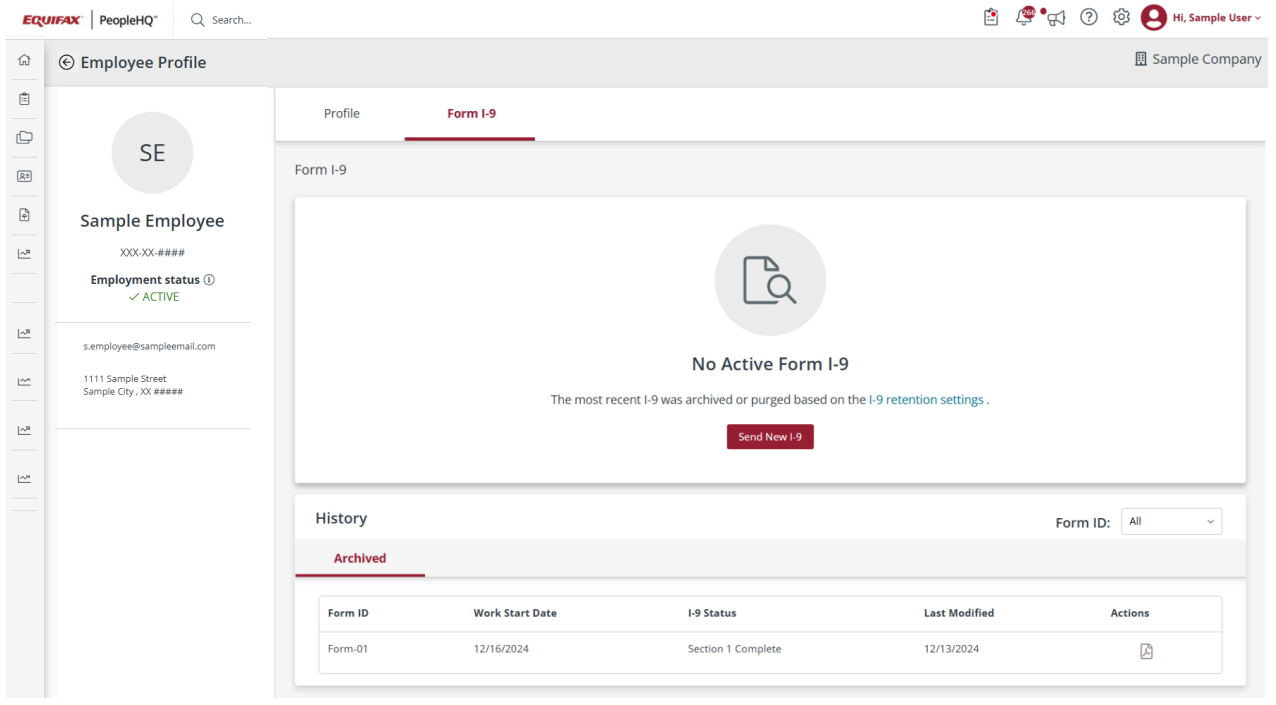The image size is (1276, 705).
Task: Open the question mark help icon
Action: 1089,17
